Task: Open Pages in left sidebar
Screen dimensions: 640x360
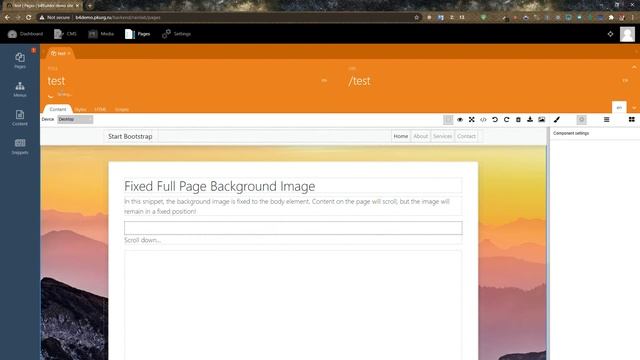Action: coord(20,60)
